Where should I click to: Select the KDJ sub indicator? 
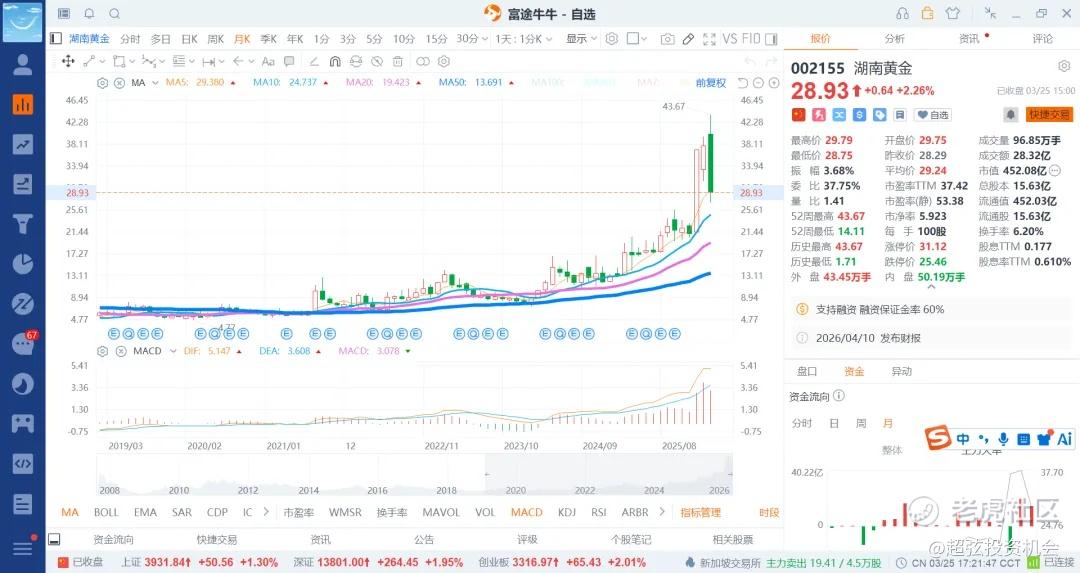pos(567,512)
